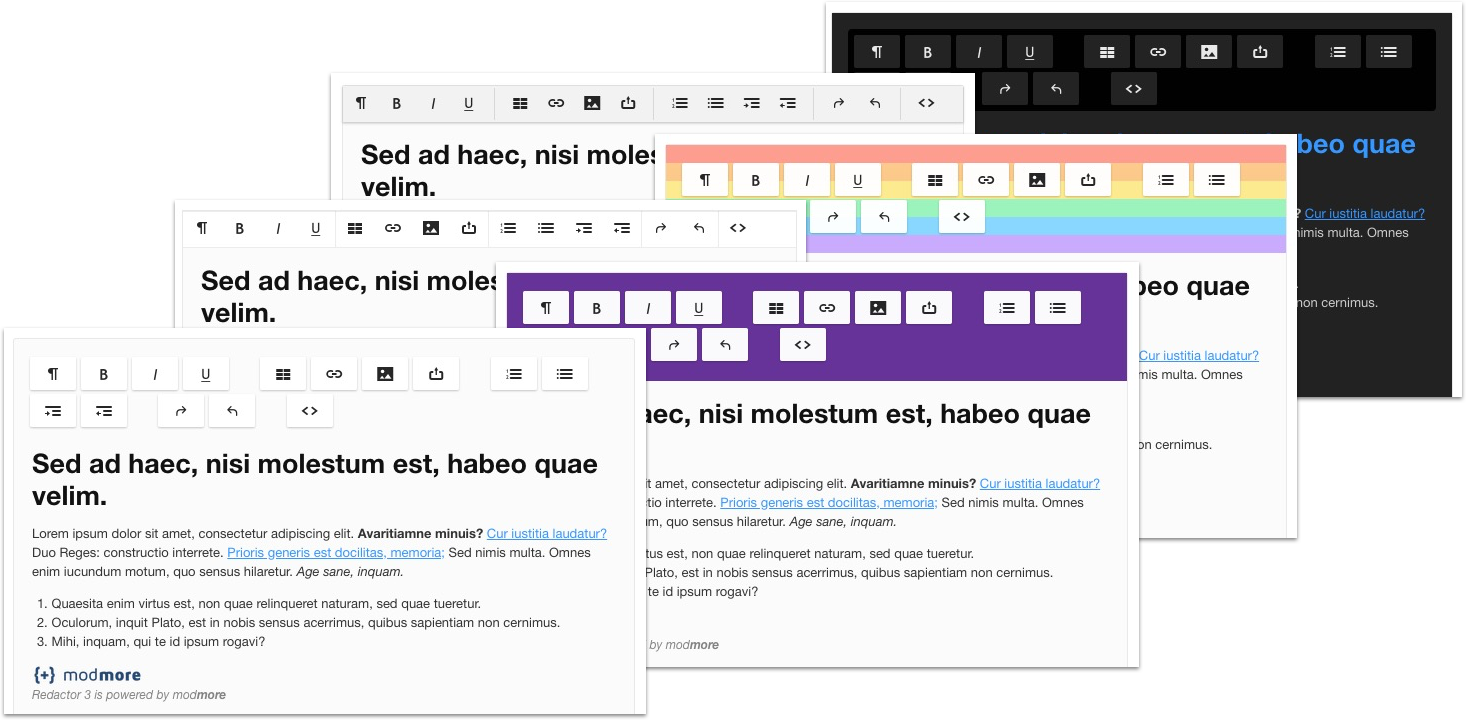1466x720 pixels.
Task: Click the link icon in the rainbow toolbar
Action: (x=986, y=180)
